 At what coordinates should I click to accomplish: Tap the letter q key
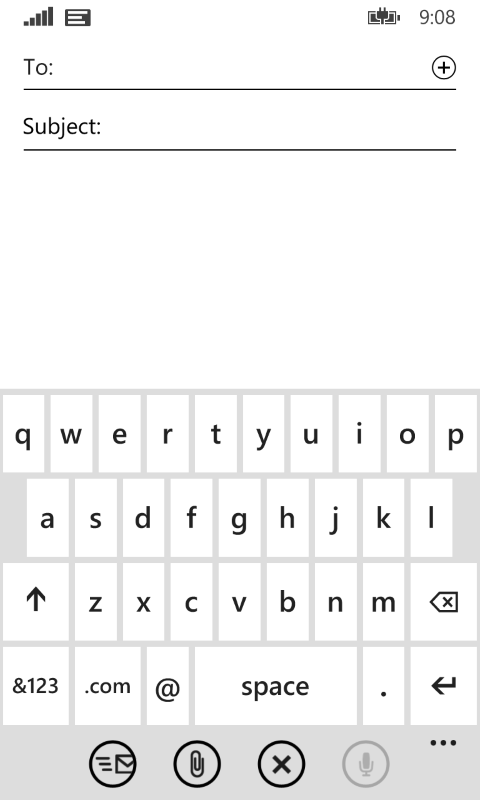click(23, 434)
